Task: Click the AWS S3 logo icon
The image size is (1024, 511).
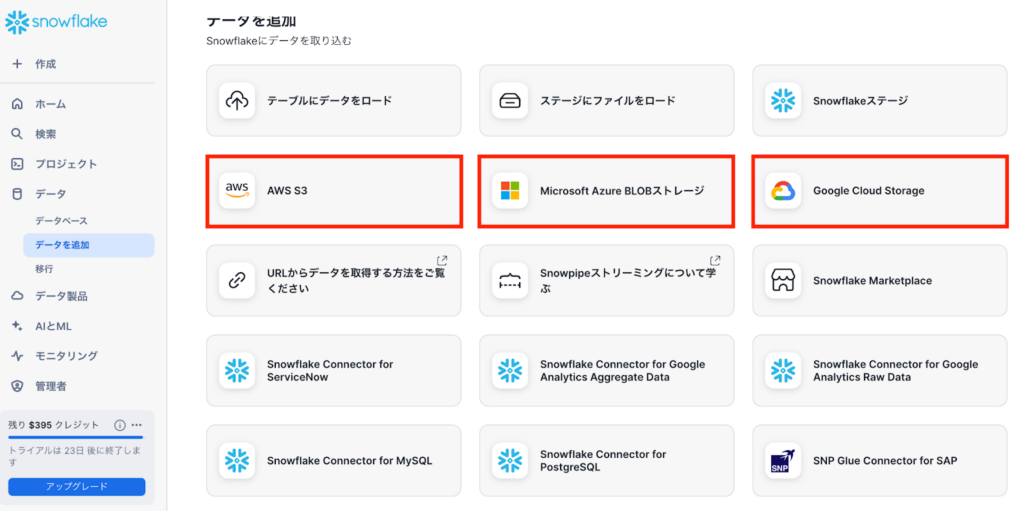Action: tap(237, 190)
